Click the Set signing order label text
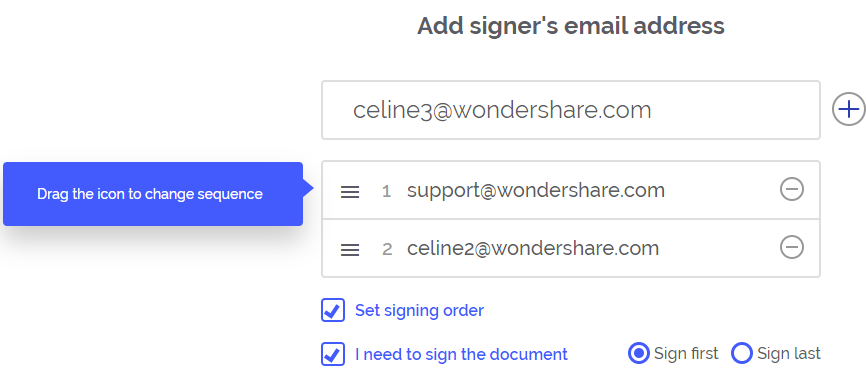 coord(419,311)
